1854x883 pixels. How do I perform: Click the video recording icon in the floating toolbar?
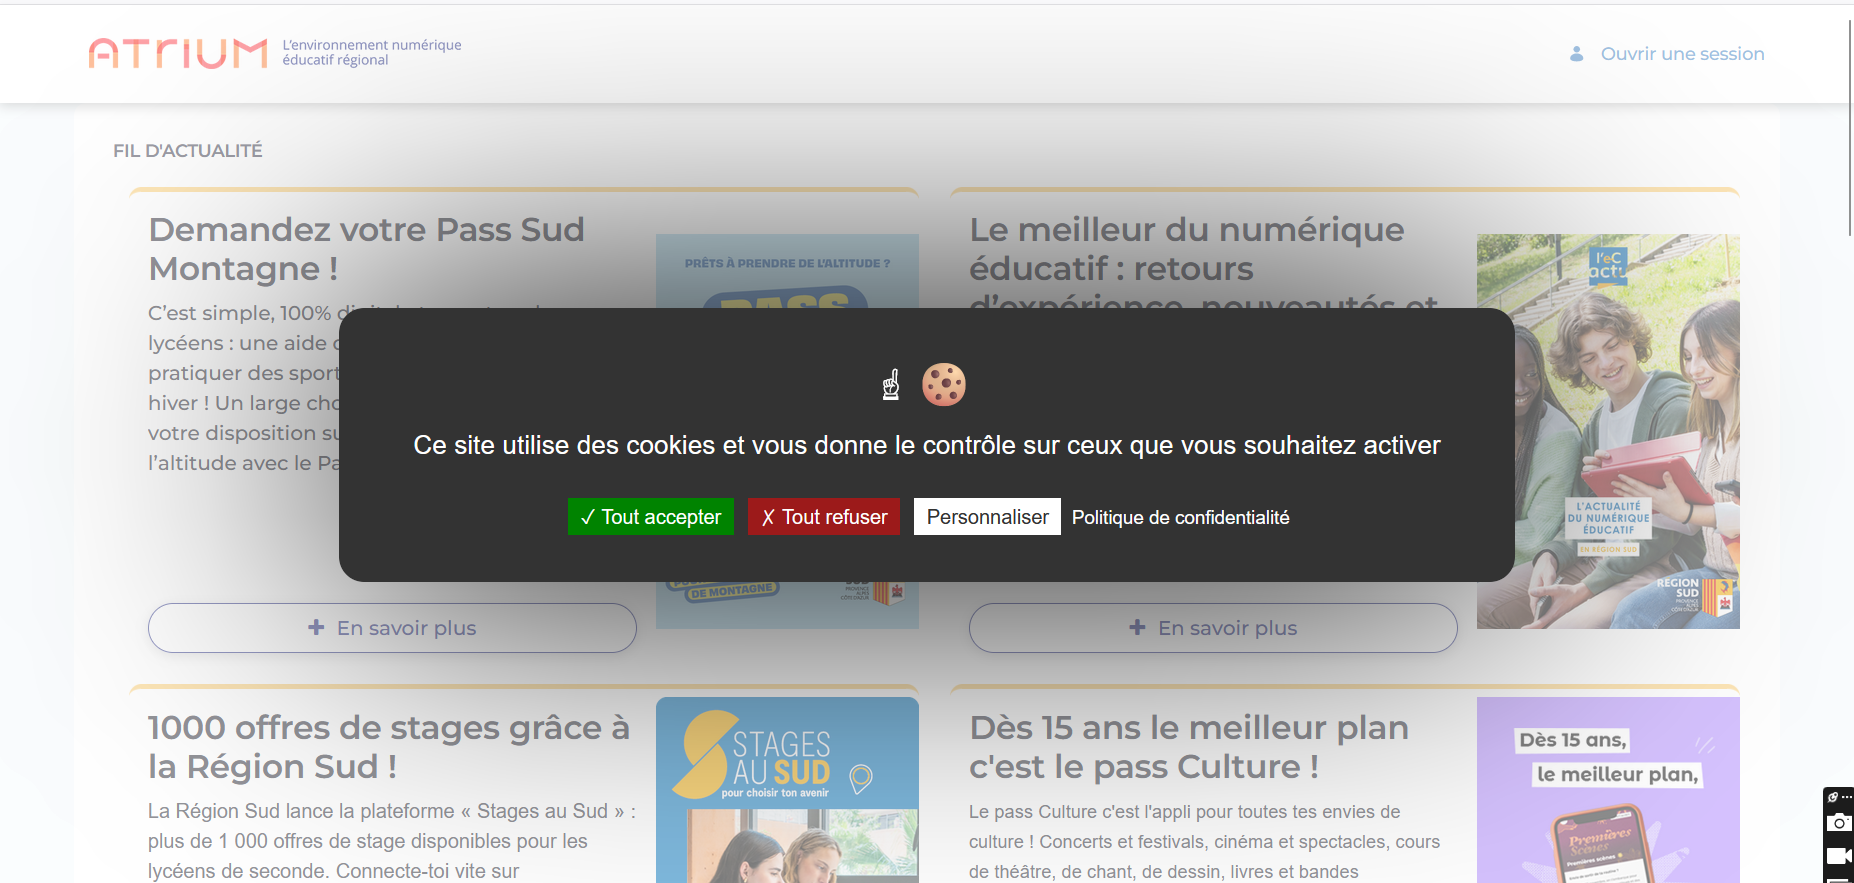click(1838, 856)
